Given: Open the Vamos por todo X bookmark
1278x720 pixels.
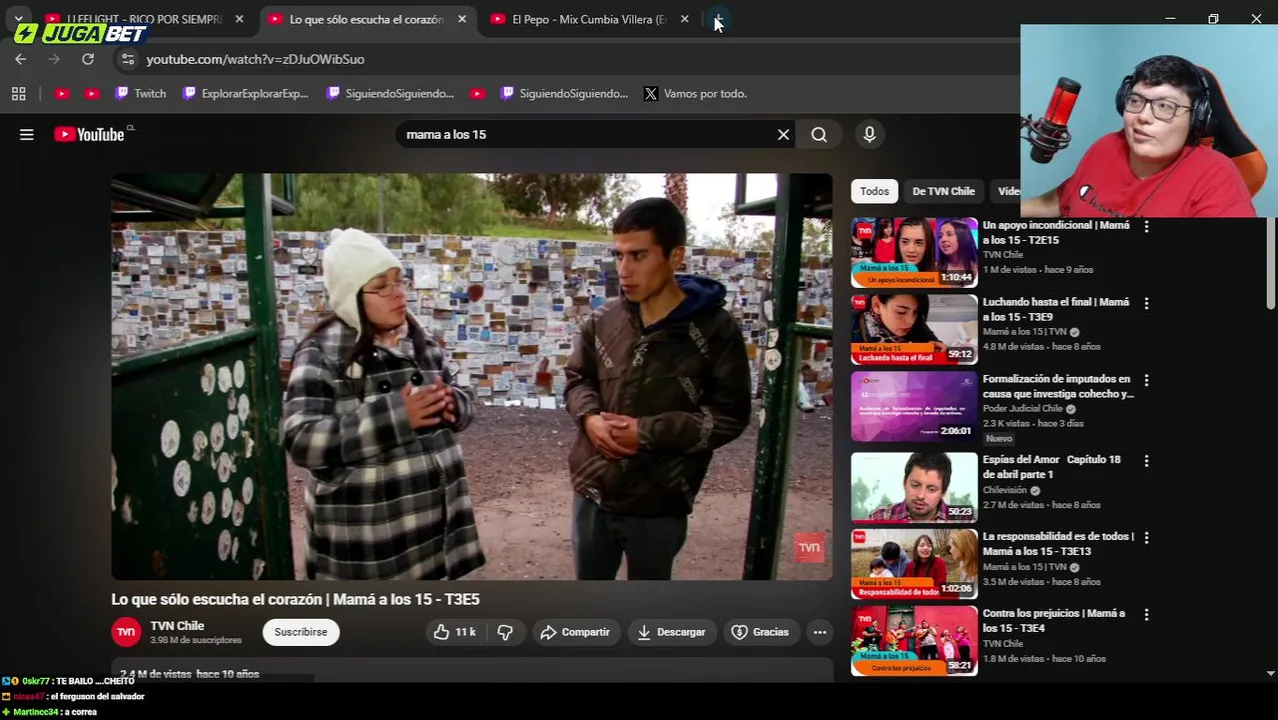Looking at the screenshot, I should click(x=695, y=93).
